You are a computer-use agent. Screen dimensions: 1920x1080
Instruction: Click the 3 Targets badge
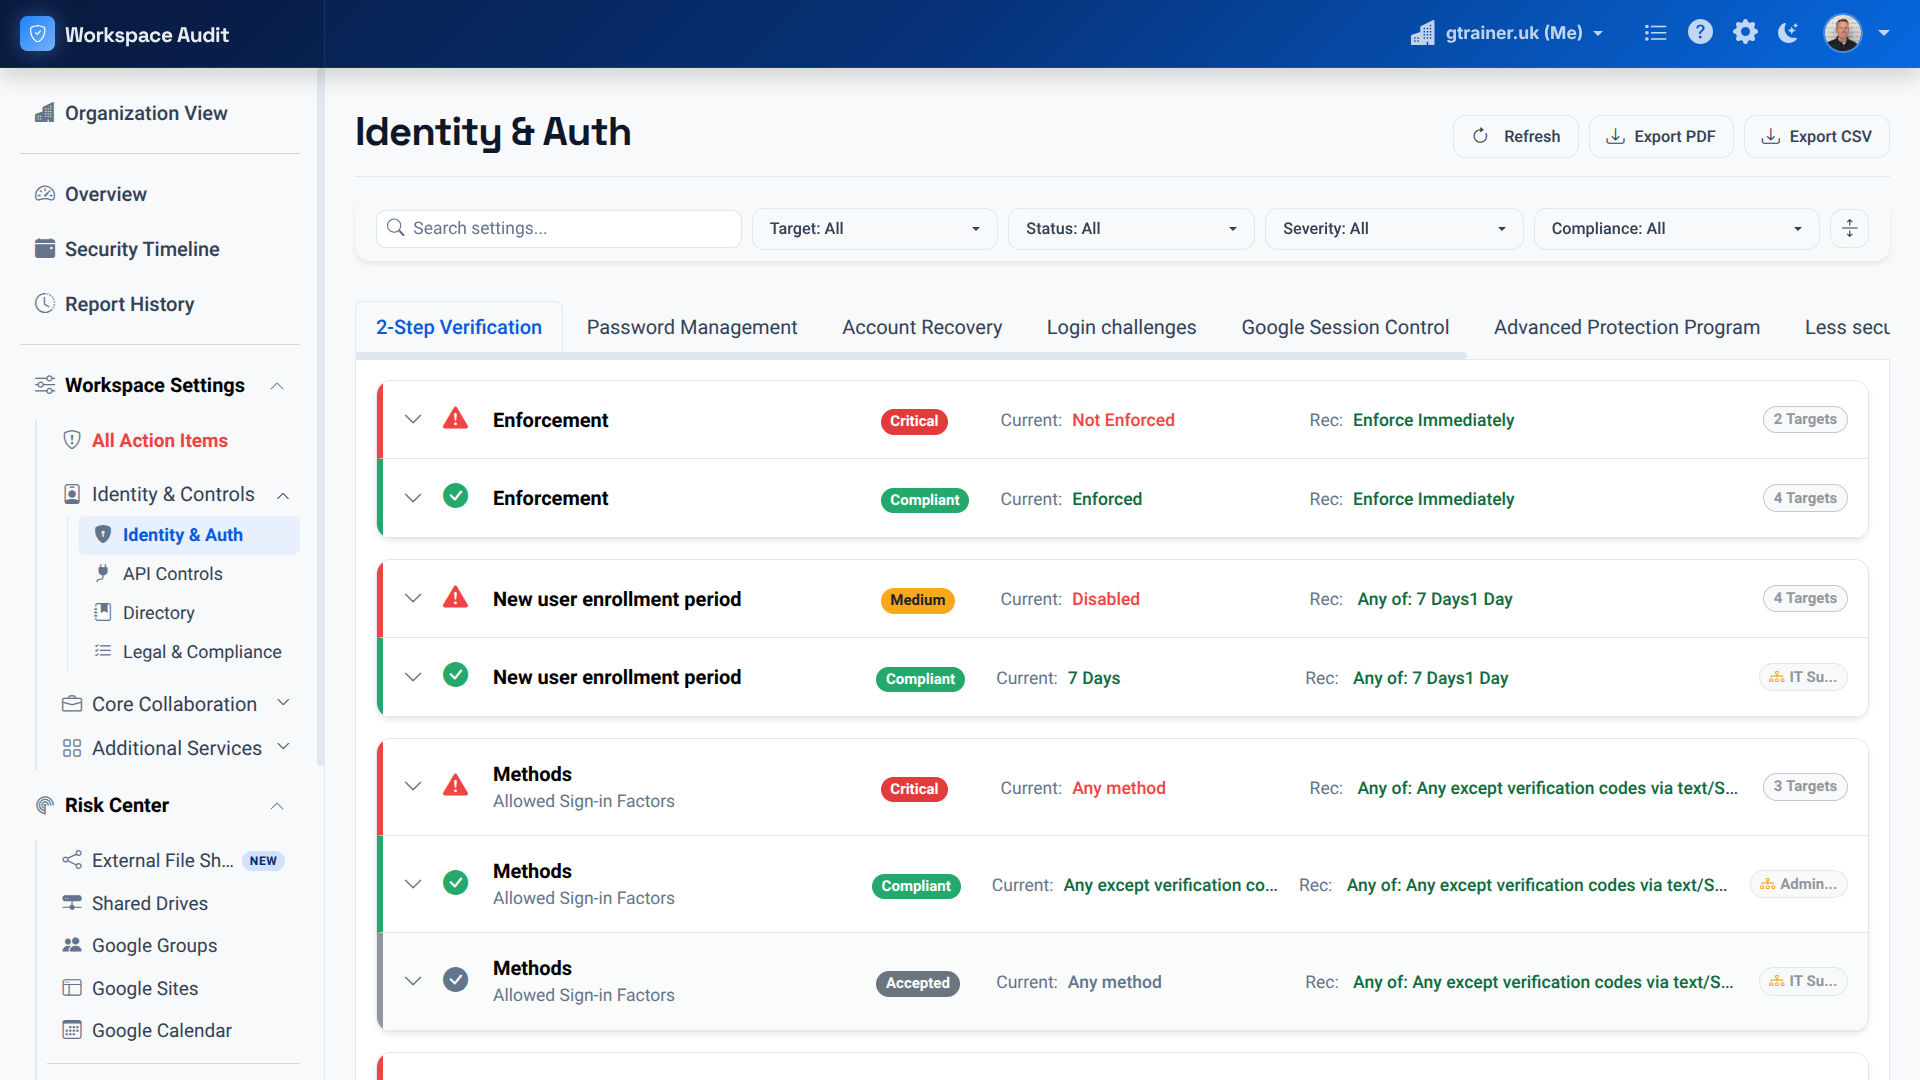pos(1804,786)
